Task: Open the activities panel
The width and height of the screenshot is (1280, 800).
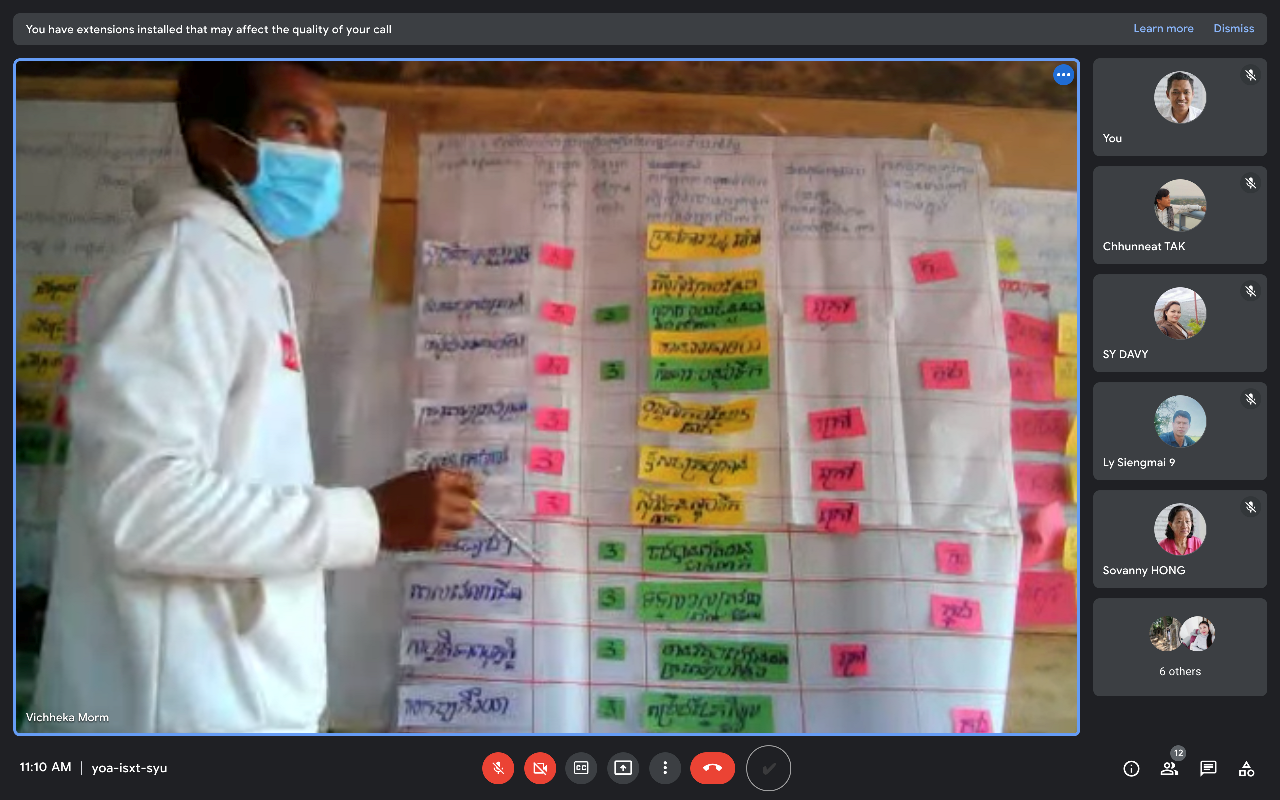Action: (x=1246, y=768)
